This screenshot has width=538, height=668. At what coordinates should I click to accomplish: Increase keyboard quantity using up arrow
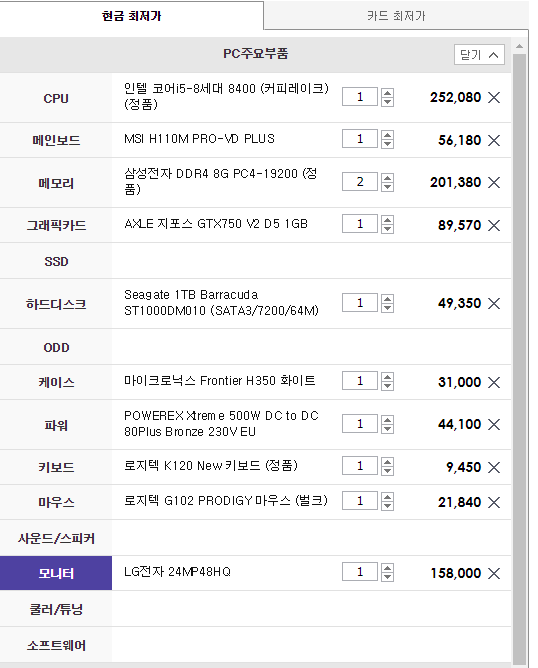tap(387, 461)
